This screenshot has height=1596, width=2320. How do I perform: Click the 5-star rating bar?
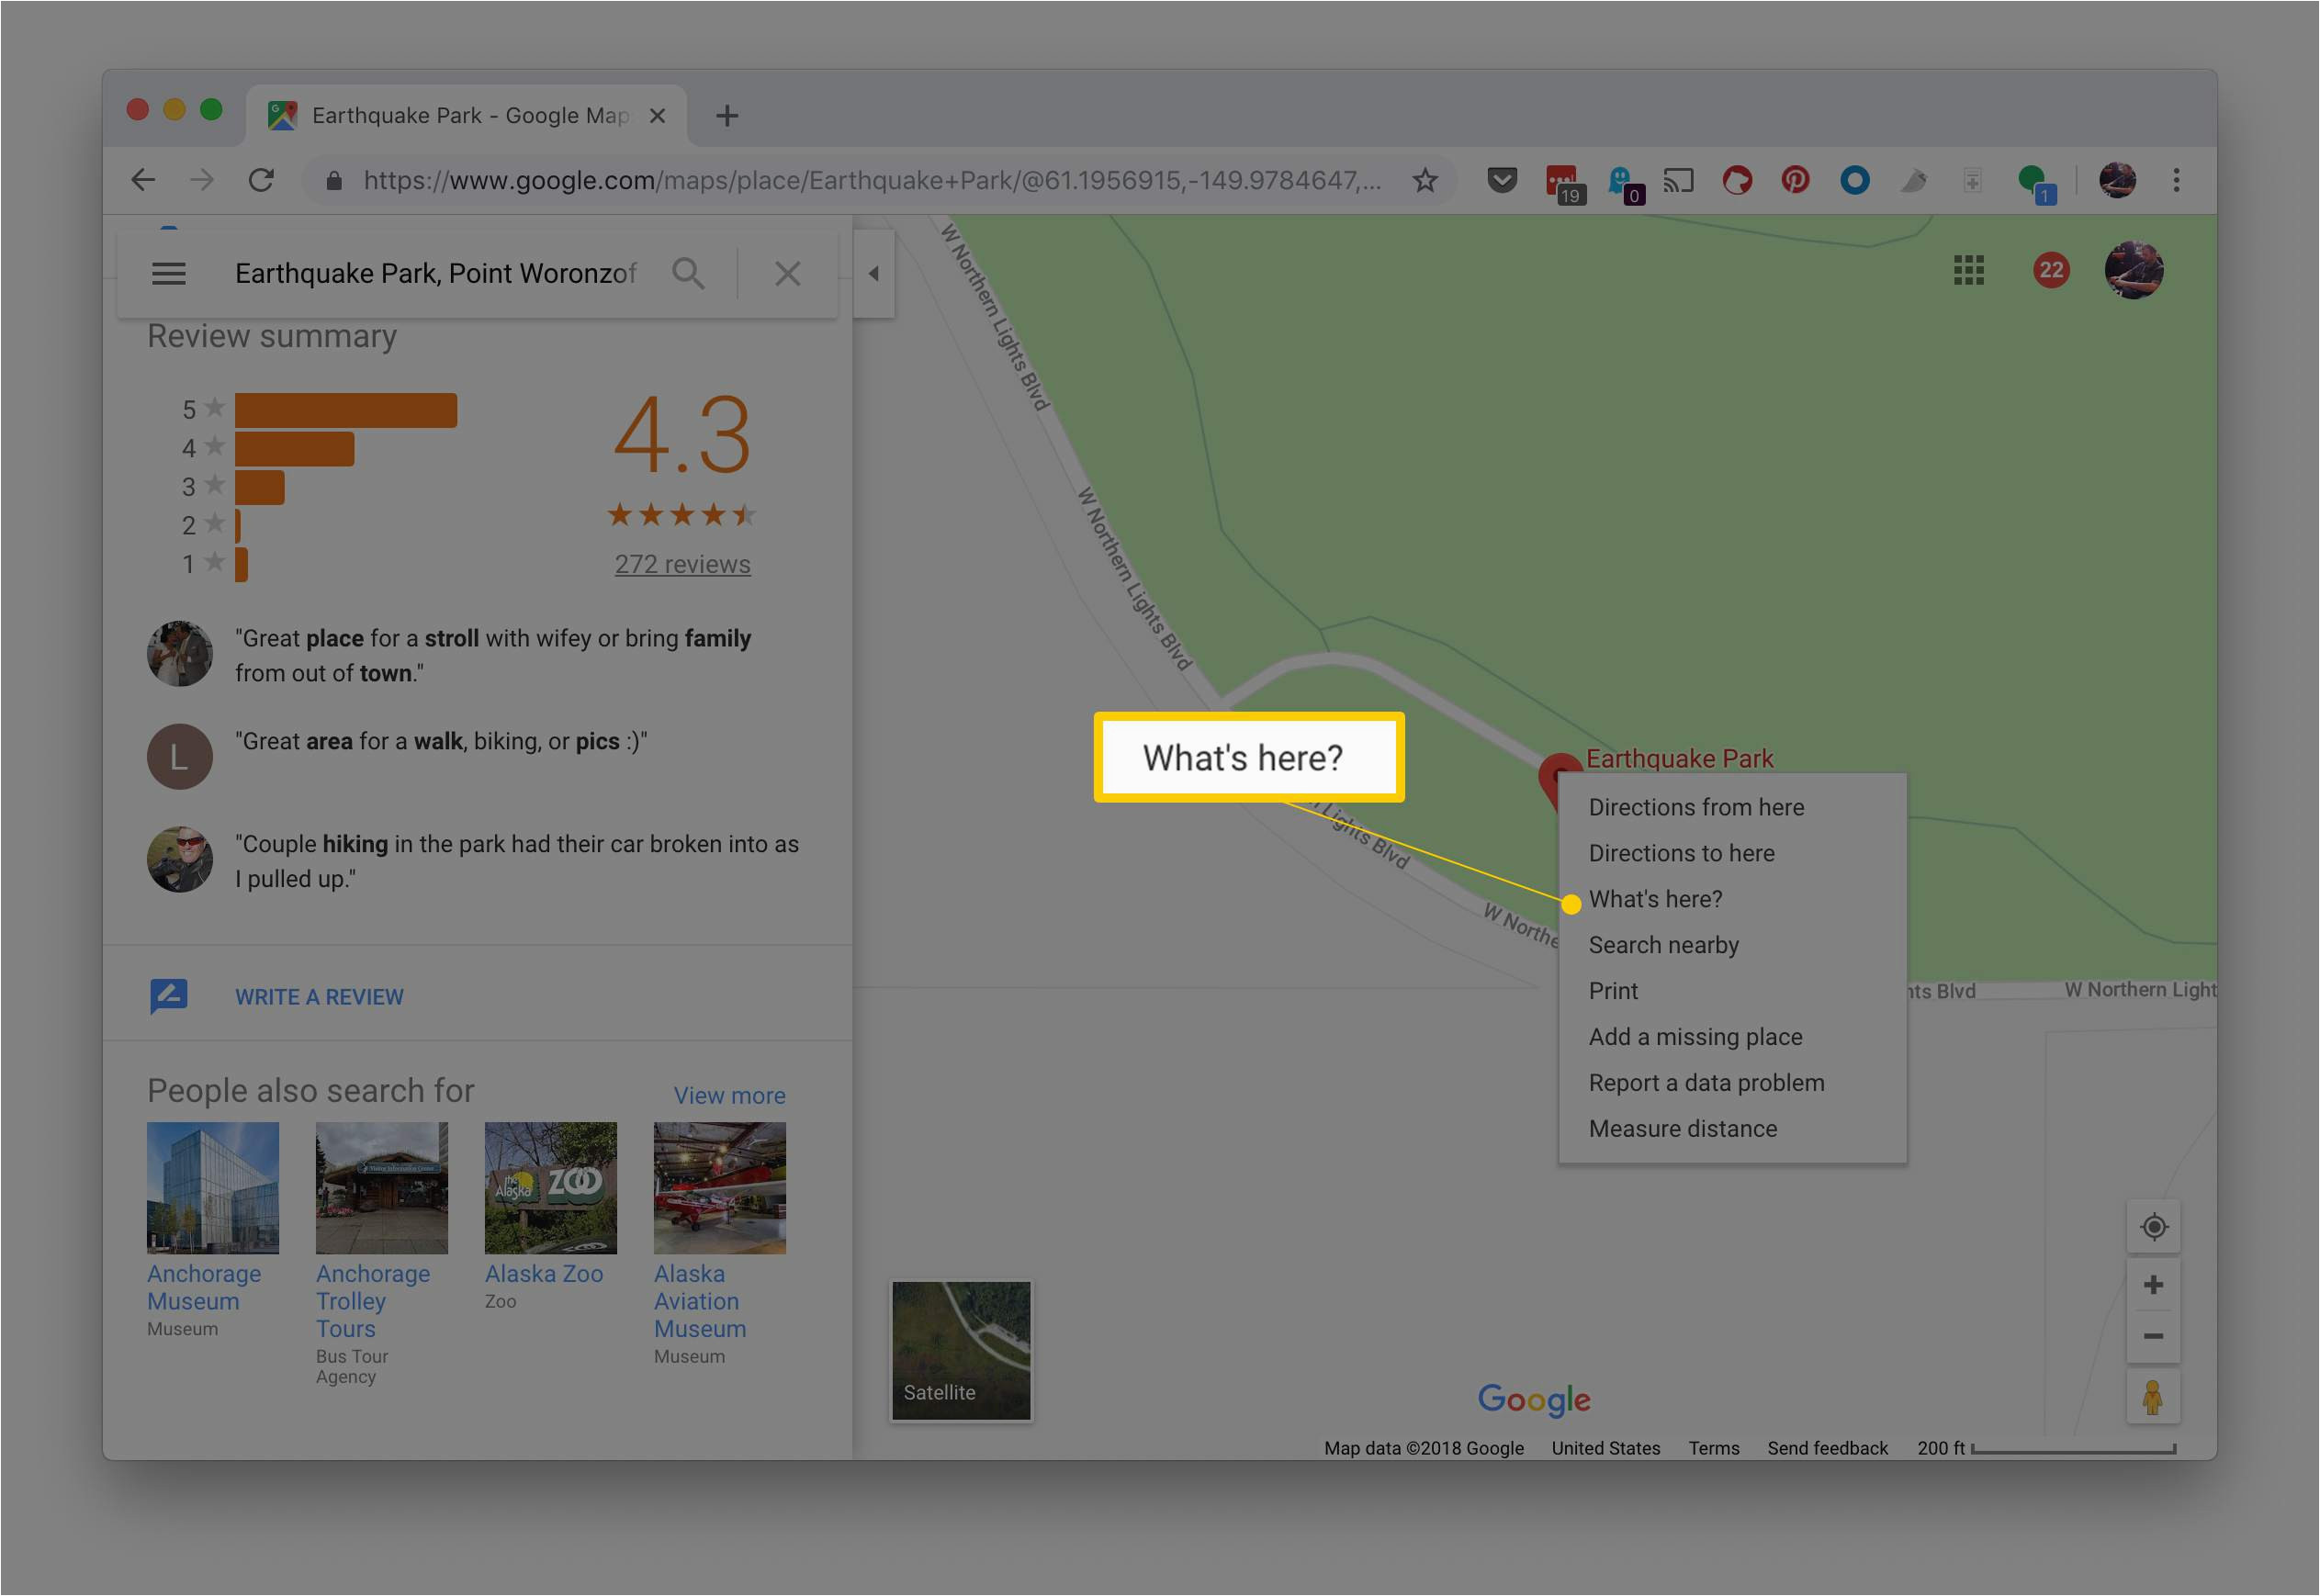pyautogui.click(x=345, y=410)
